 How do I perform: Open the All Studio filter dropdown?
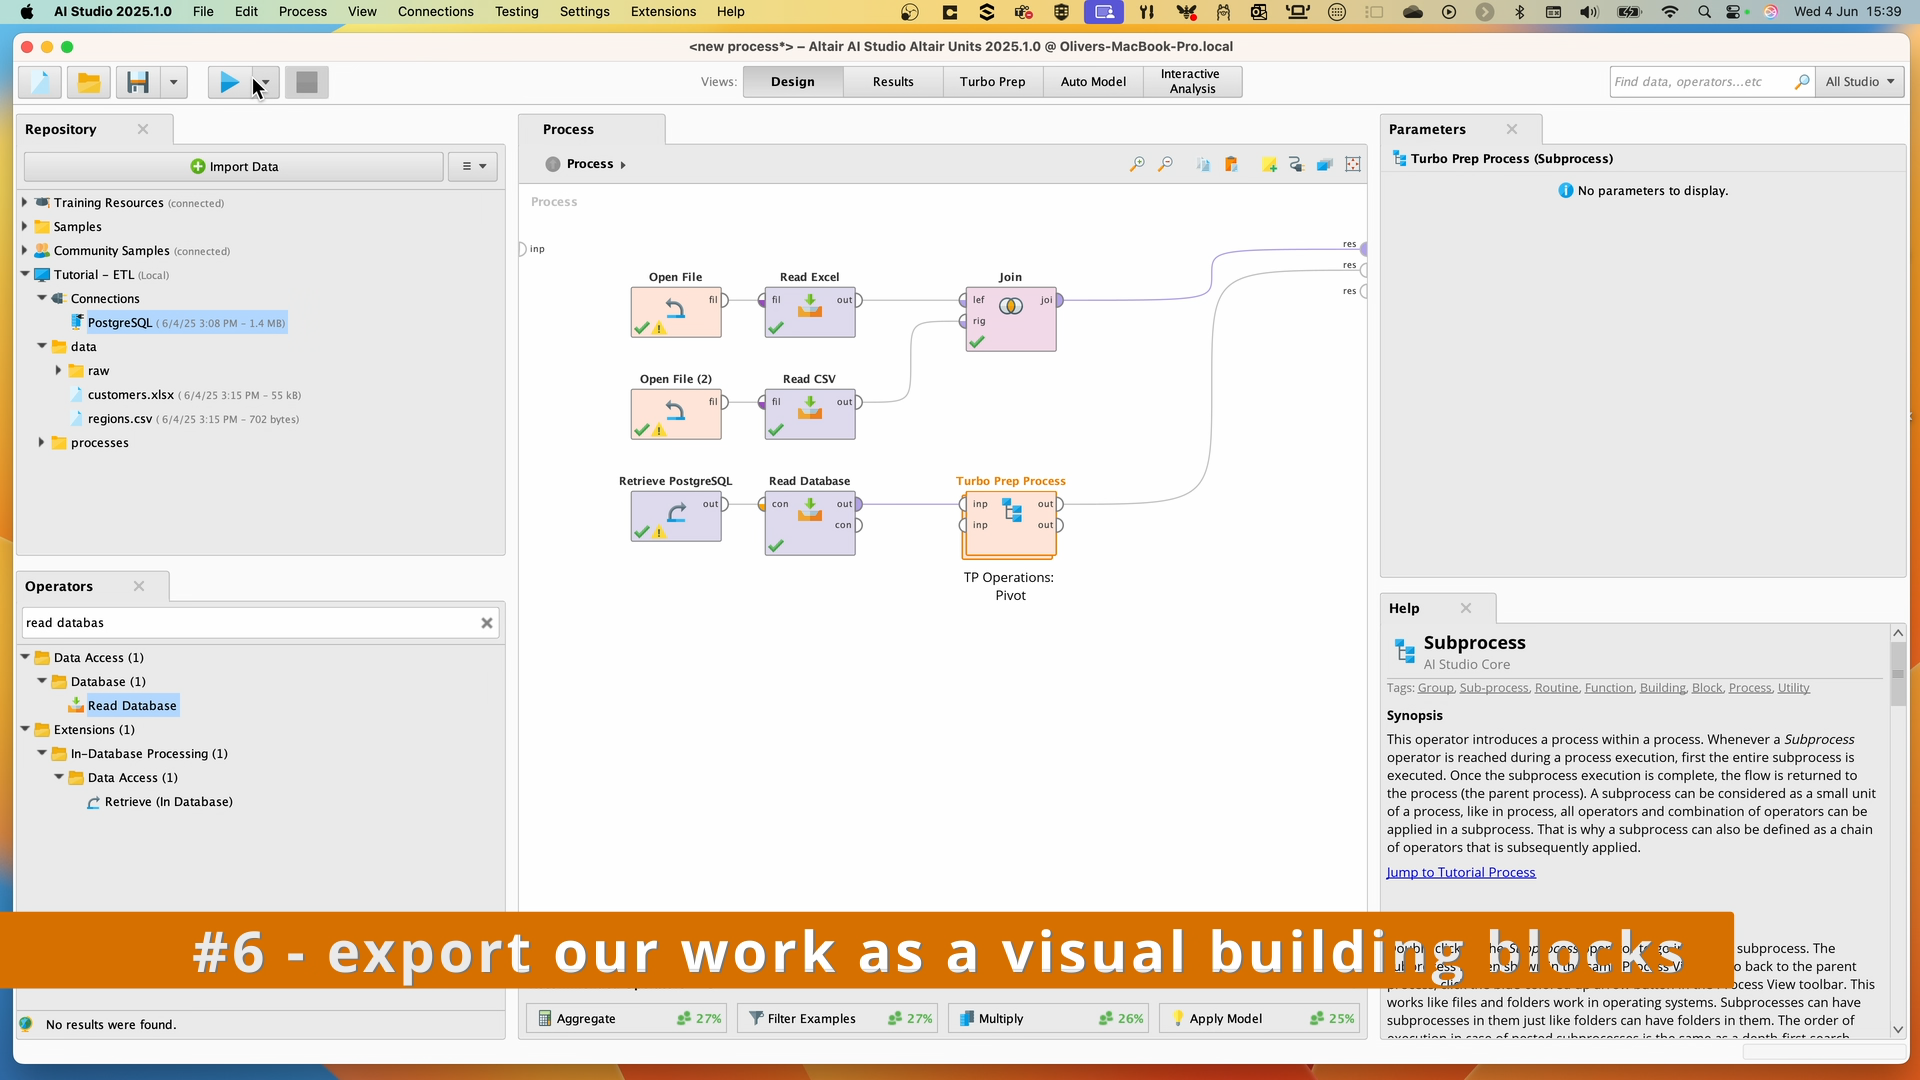click(x=1861, y=82)
